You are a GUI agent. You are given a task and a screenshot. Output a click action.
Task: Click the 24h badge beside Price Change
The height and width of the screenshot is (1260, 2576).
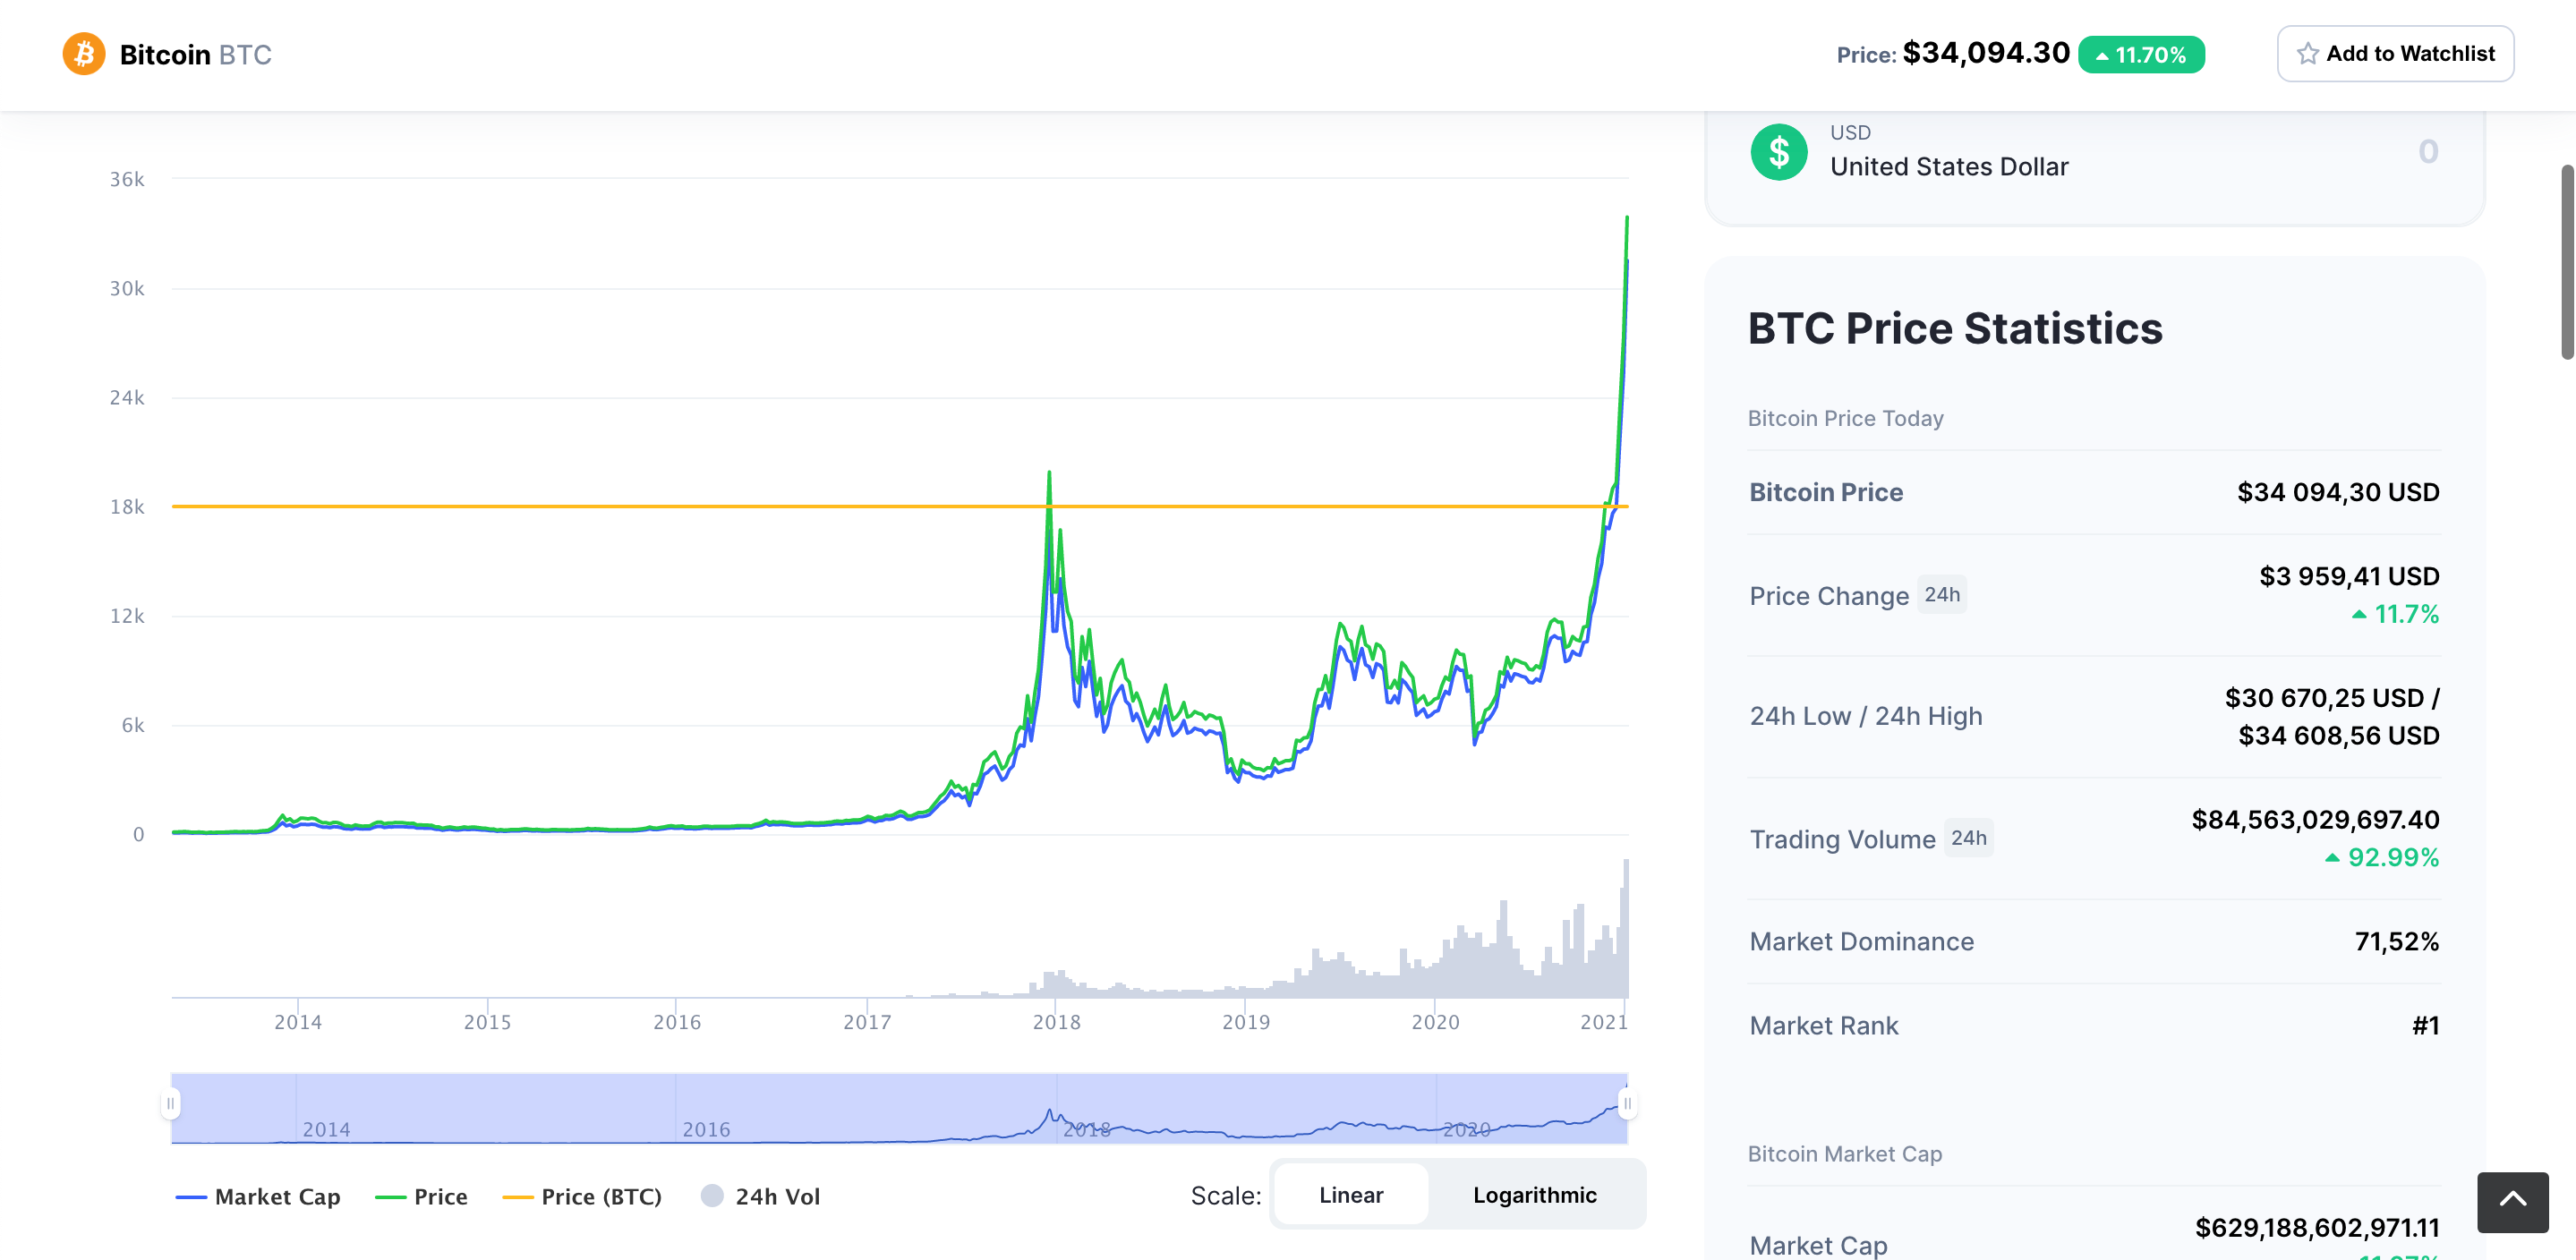click(x=1941, y=595)
